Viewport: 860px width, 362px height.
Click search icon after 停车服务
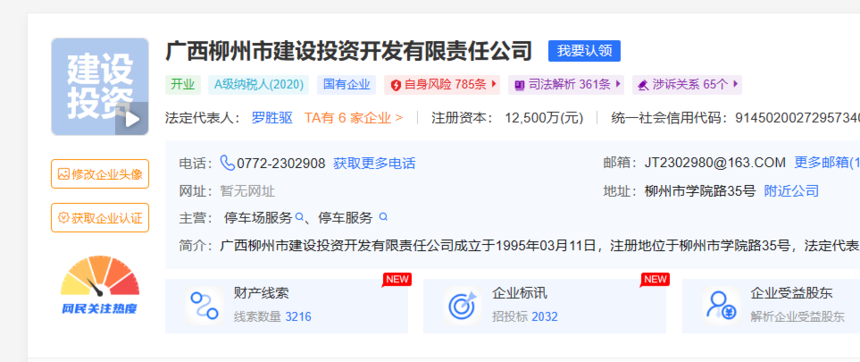click(383, 217)
